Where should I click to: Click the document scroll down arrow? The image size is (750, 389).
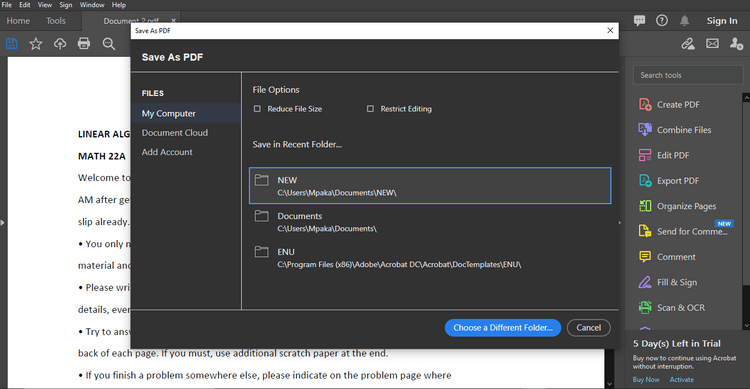pos(609,384)
